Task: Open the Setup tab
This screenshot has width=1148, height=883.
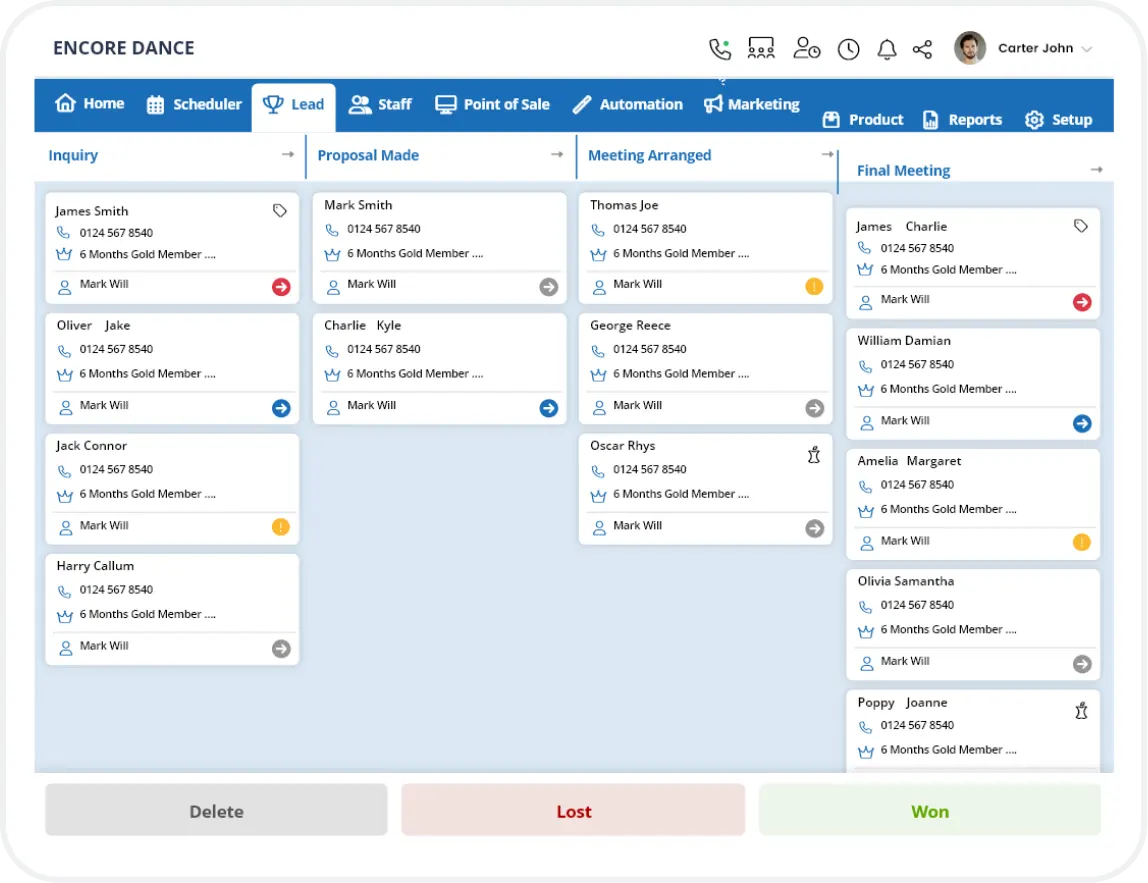Action: coord(1059,120)
